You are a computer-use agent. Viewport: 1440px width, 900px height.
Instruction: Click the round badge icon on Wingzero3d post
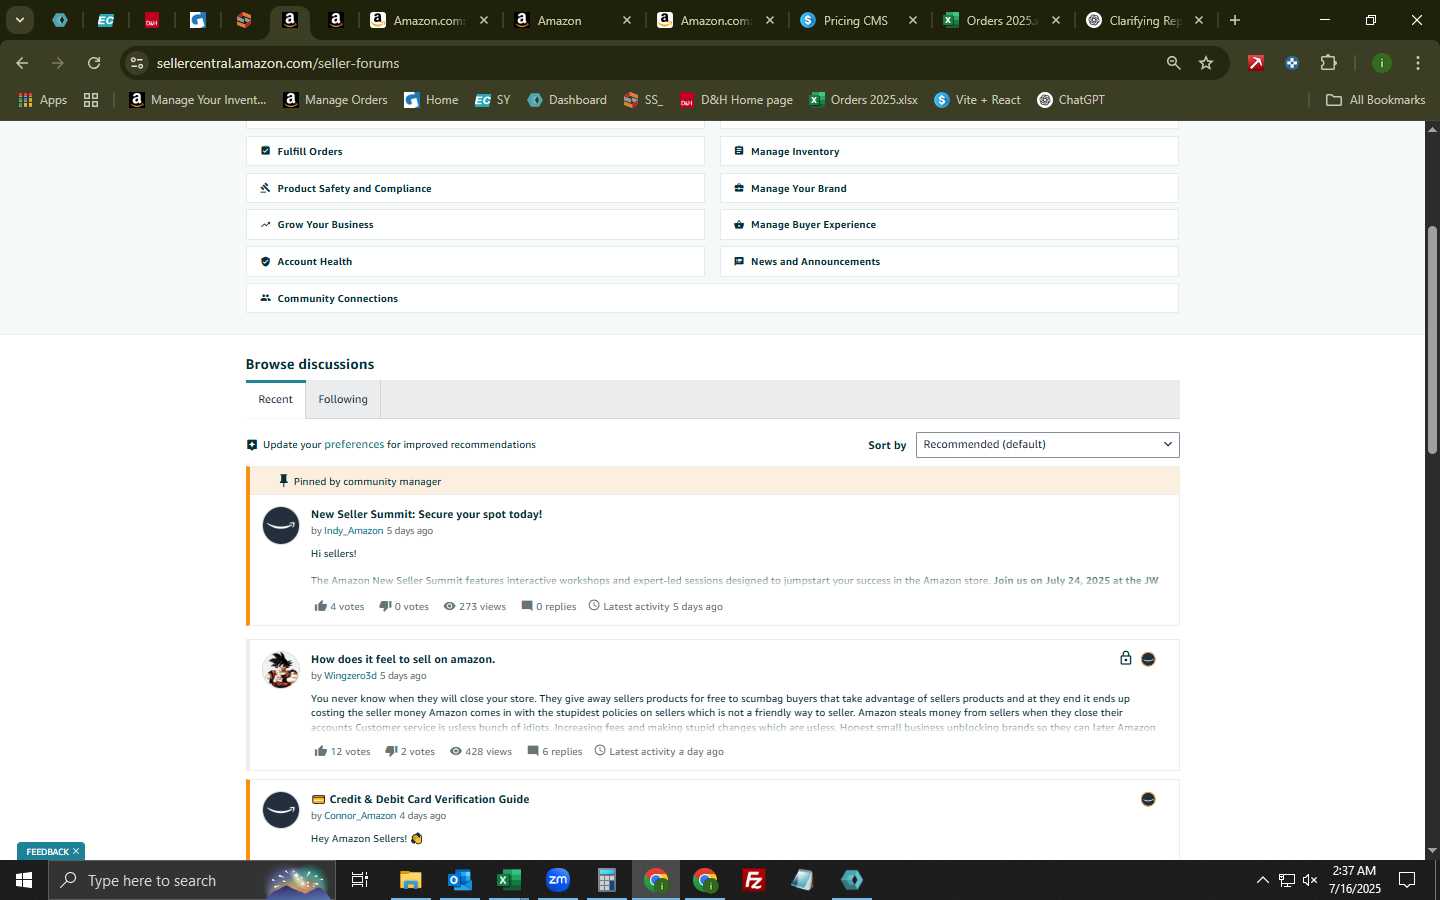[x=1148, y=659]
